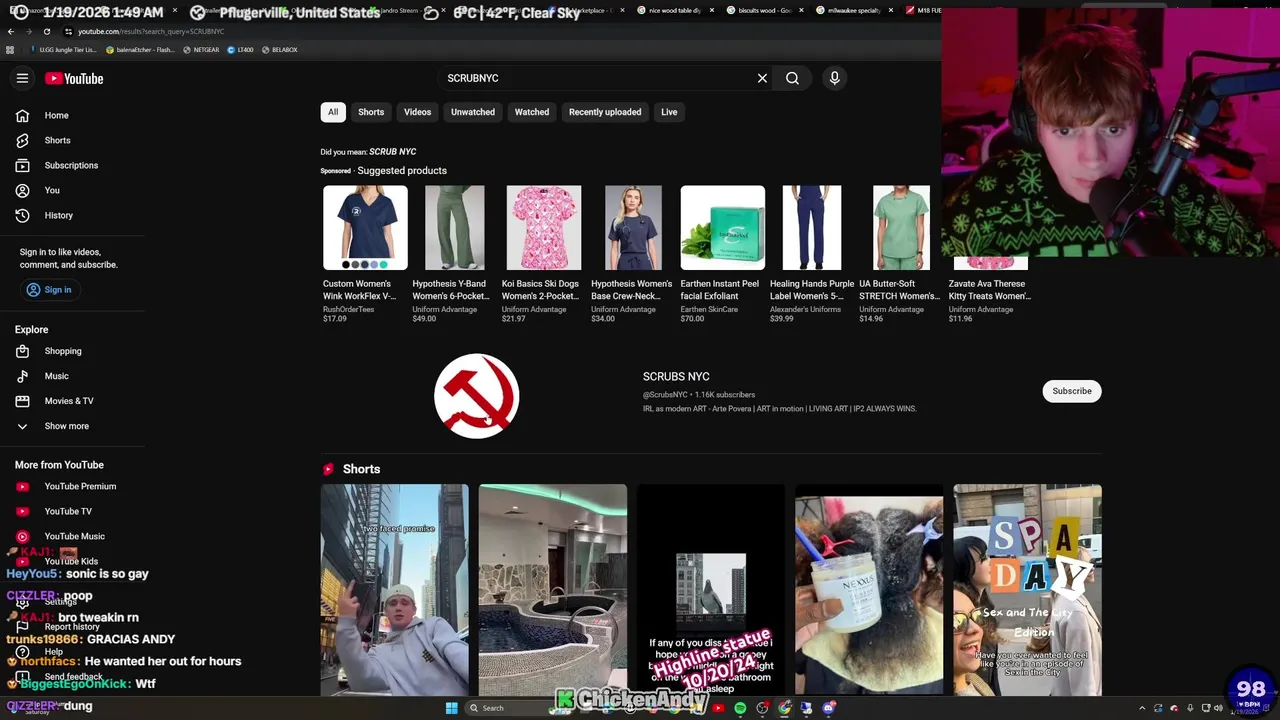Start voice search with the microphone

[x=834, y=78]
